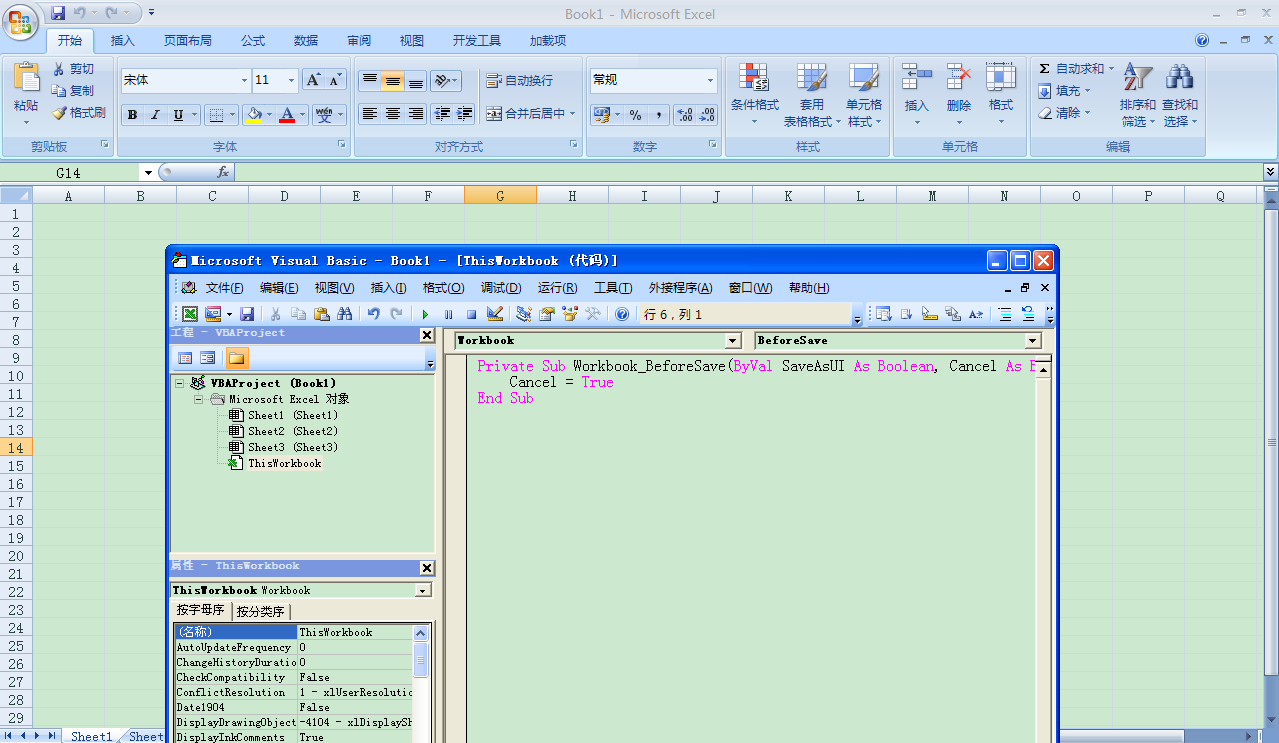Run the macro with the green play icon

tap(425, 314)
